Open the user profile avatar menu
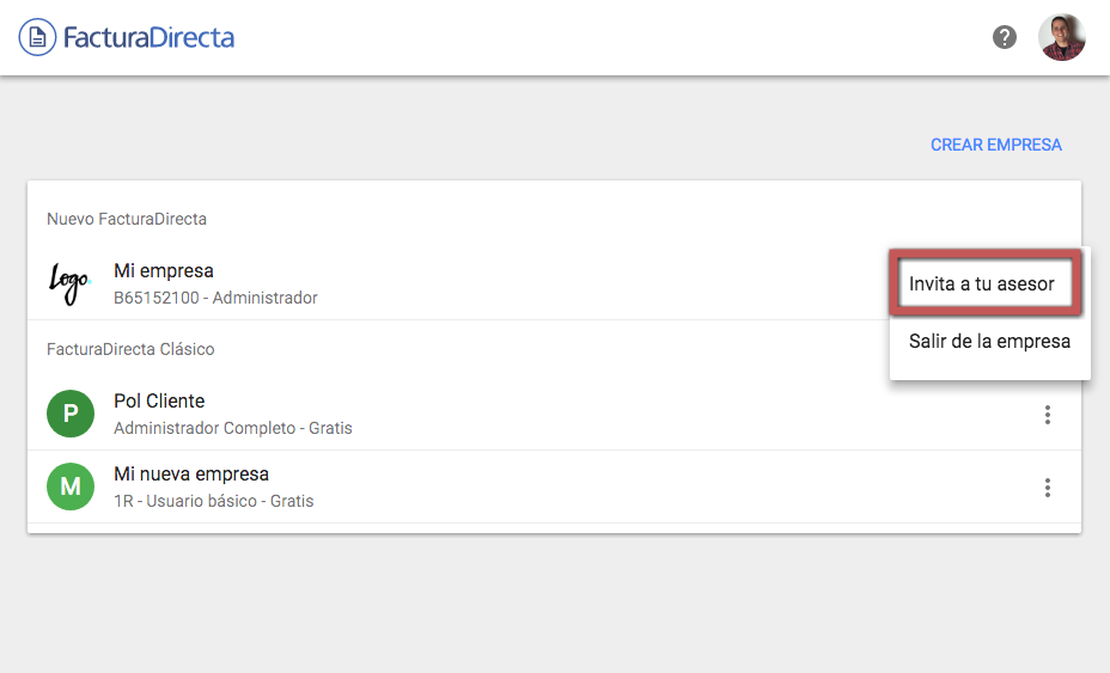The height and width of the screenshot is (673, 1110). pos(1061,37)
